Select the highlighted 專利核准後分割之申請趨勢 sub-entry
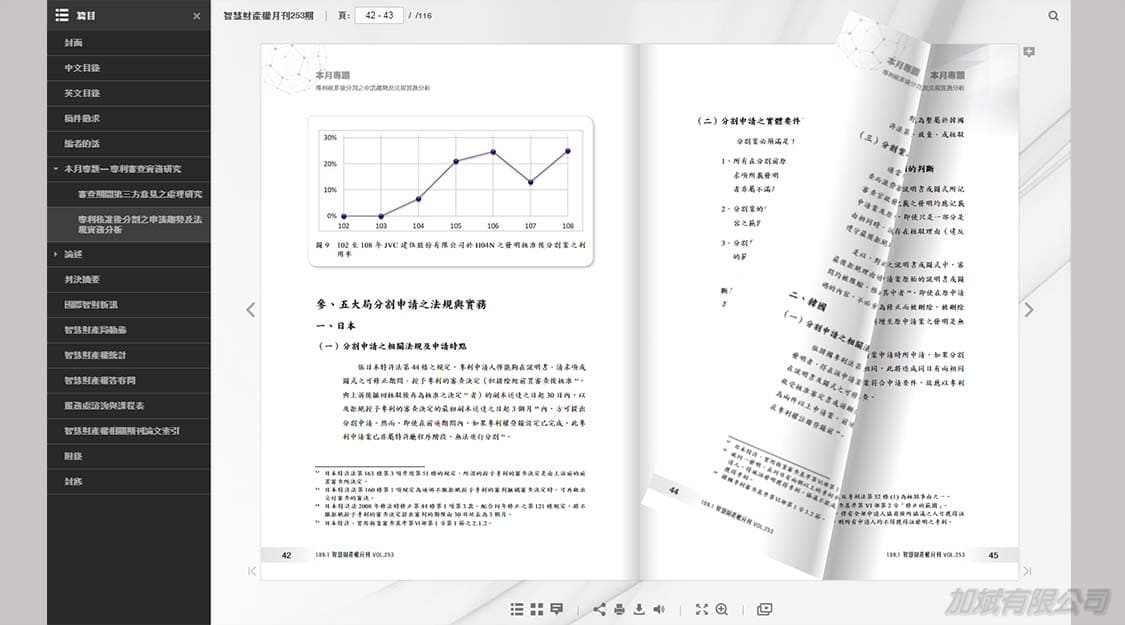The height and width of the screenshot is (625, 1125). click(x=129, y=225)
